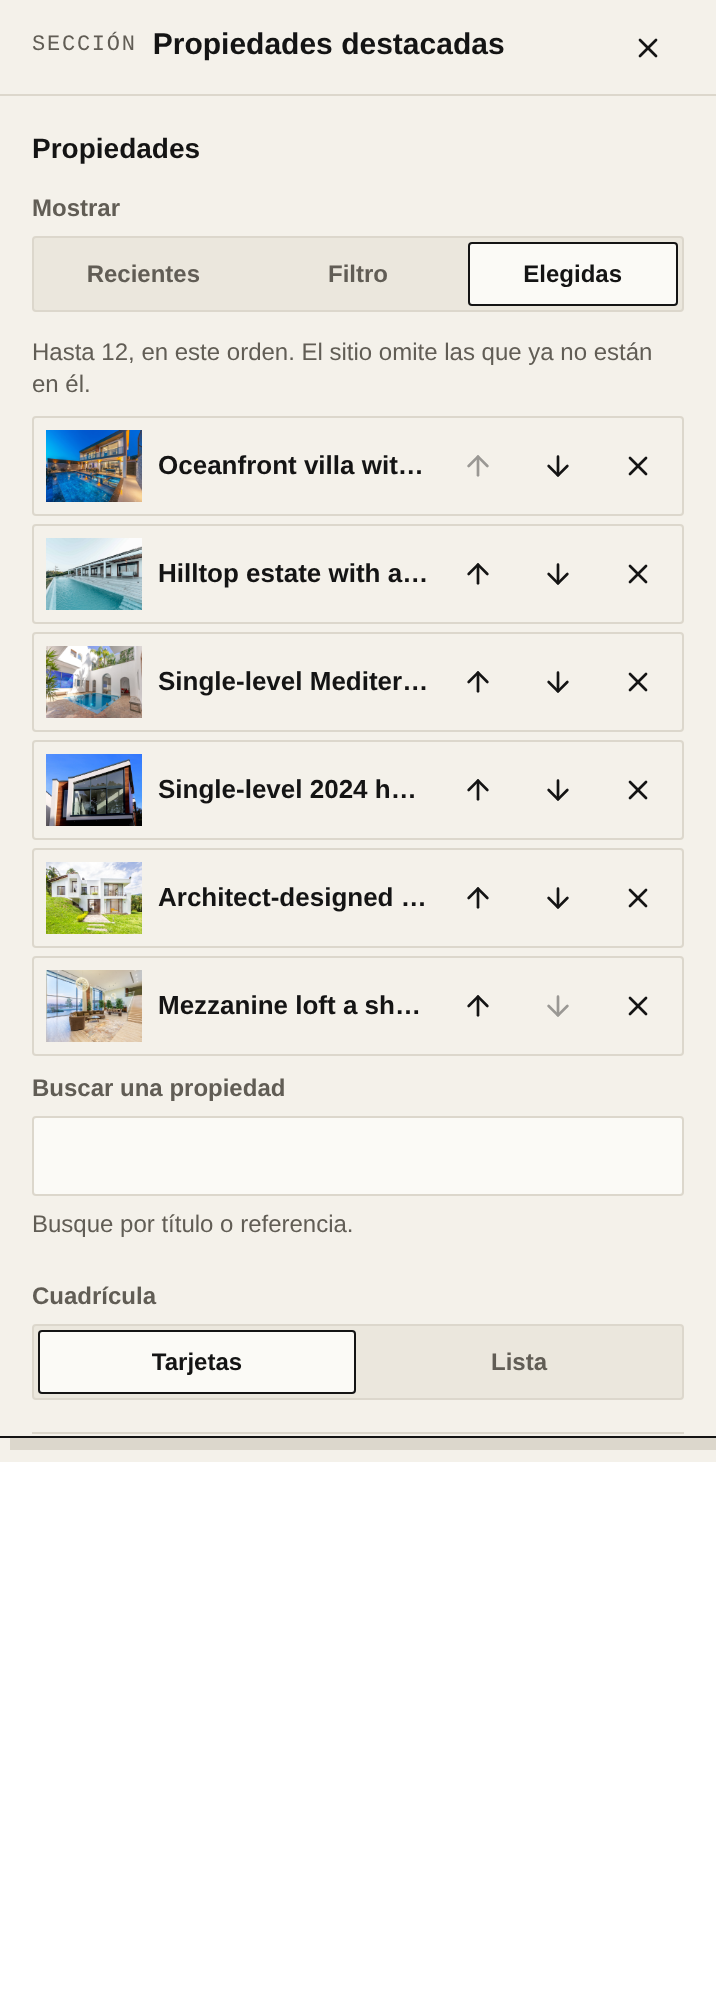
Task: Switch Mostrar to Recientes
Action: tap(143, 274)
